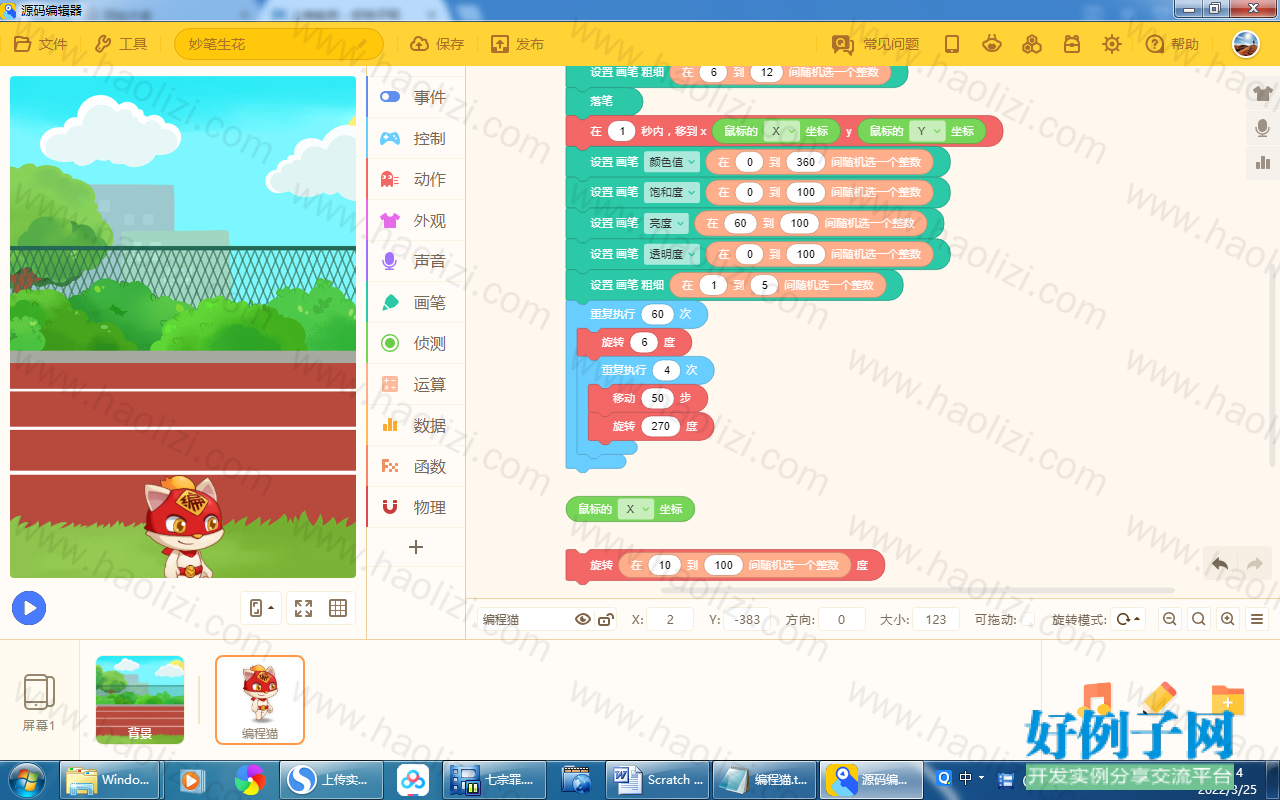Switch to the 数据 block category
1280x800 pixels.
pos(417,425)
